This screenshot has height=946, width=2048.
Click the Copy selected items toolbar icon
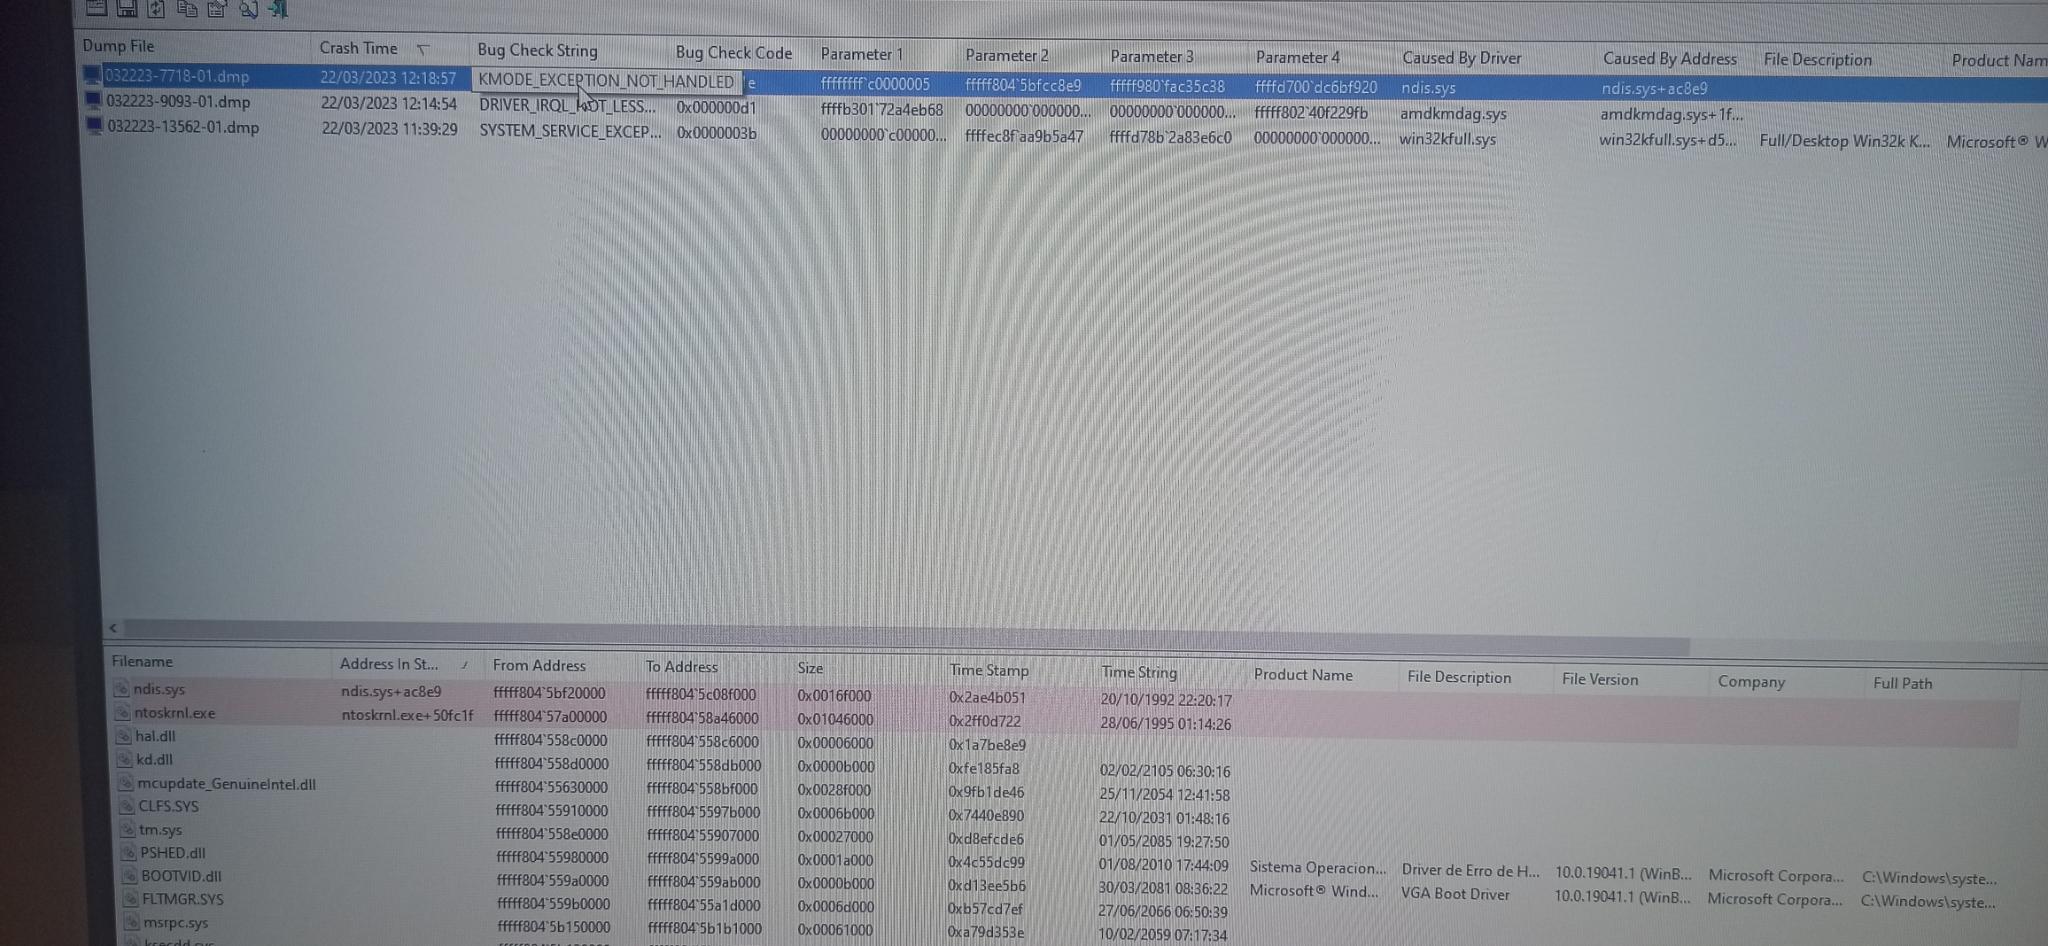(x=187, y=8)
